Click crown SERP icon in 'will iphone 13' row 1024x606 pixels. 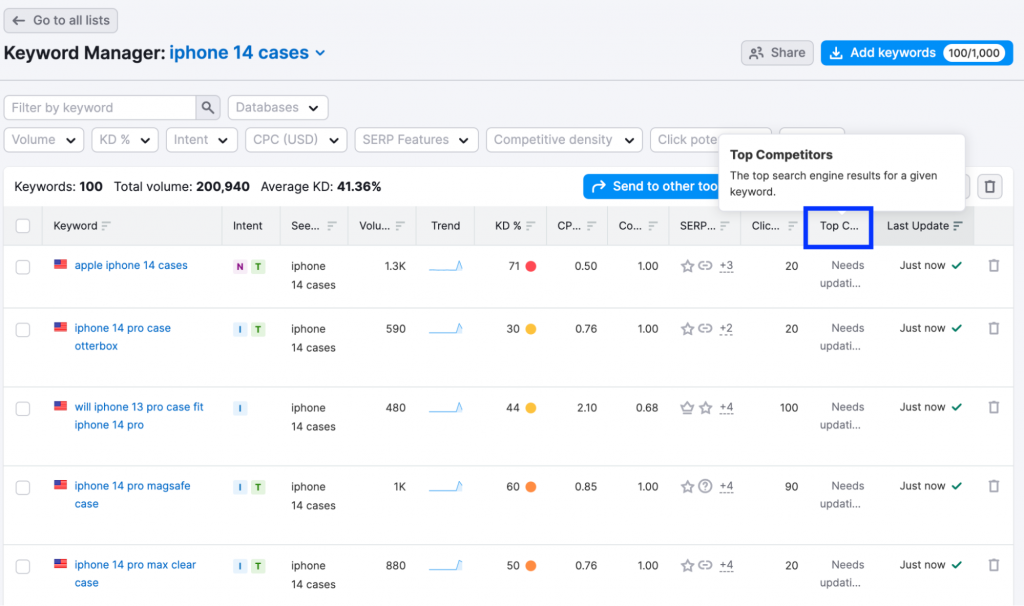pyautogui.click(x=687, y=408)
